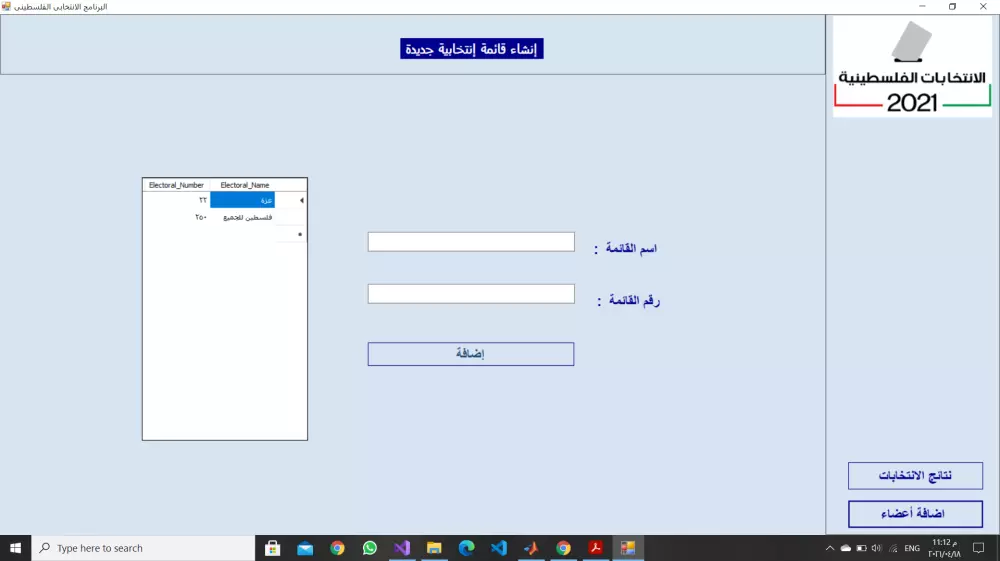Open the Windows Start menu

15,548
